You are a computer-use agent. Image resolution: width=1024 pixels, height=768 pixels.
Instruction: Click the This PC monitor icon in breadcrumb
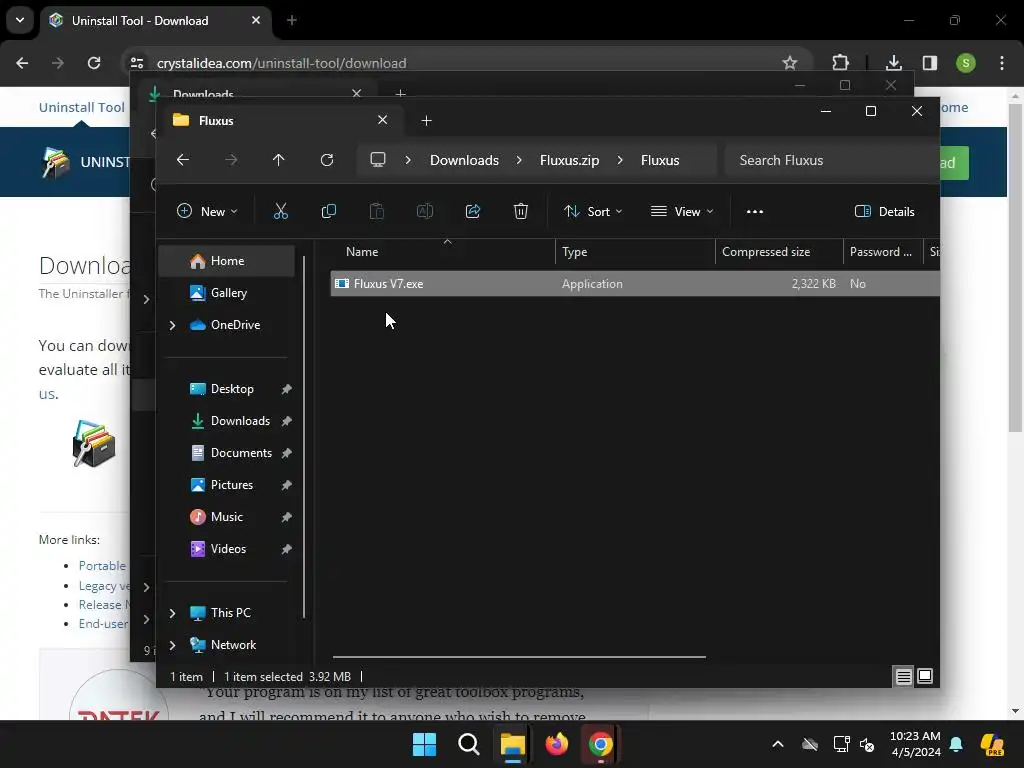coord(377,160)
